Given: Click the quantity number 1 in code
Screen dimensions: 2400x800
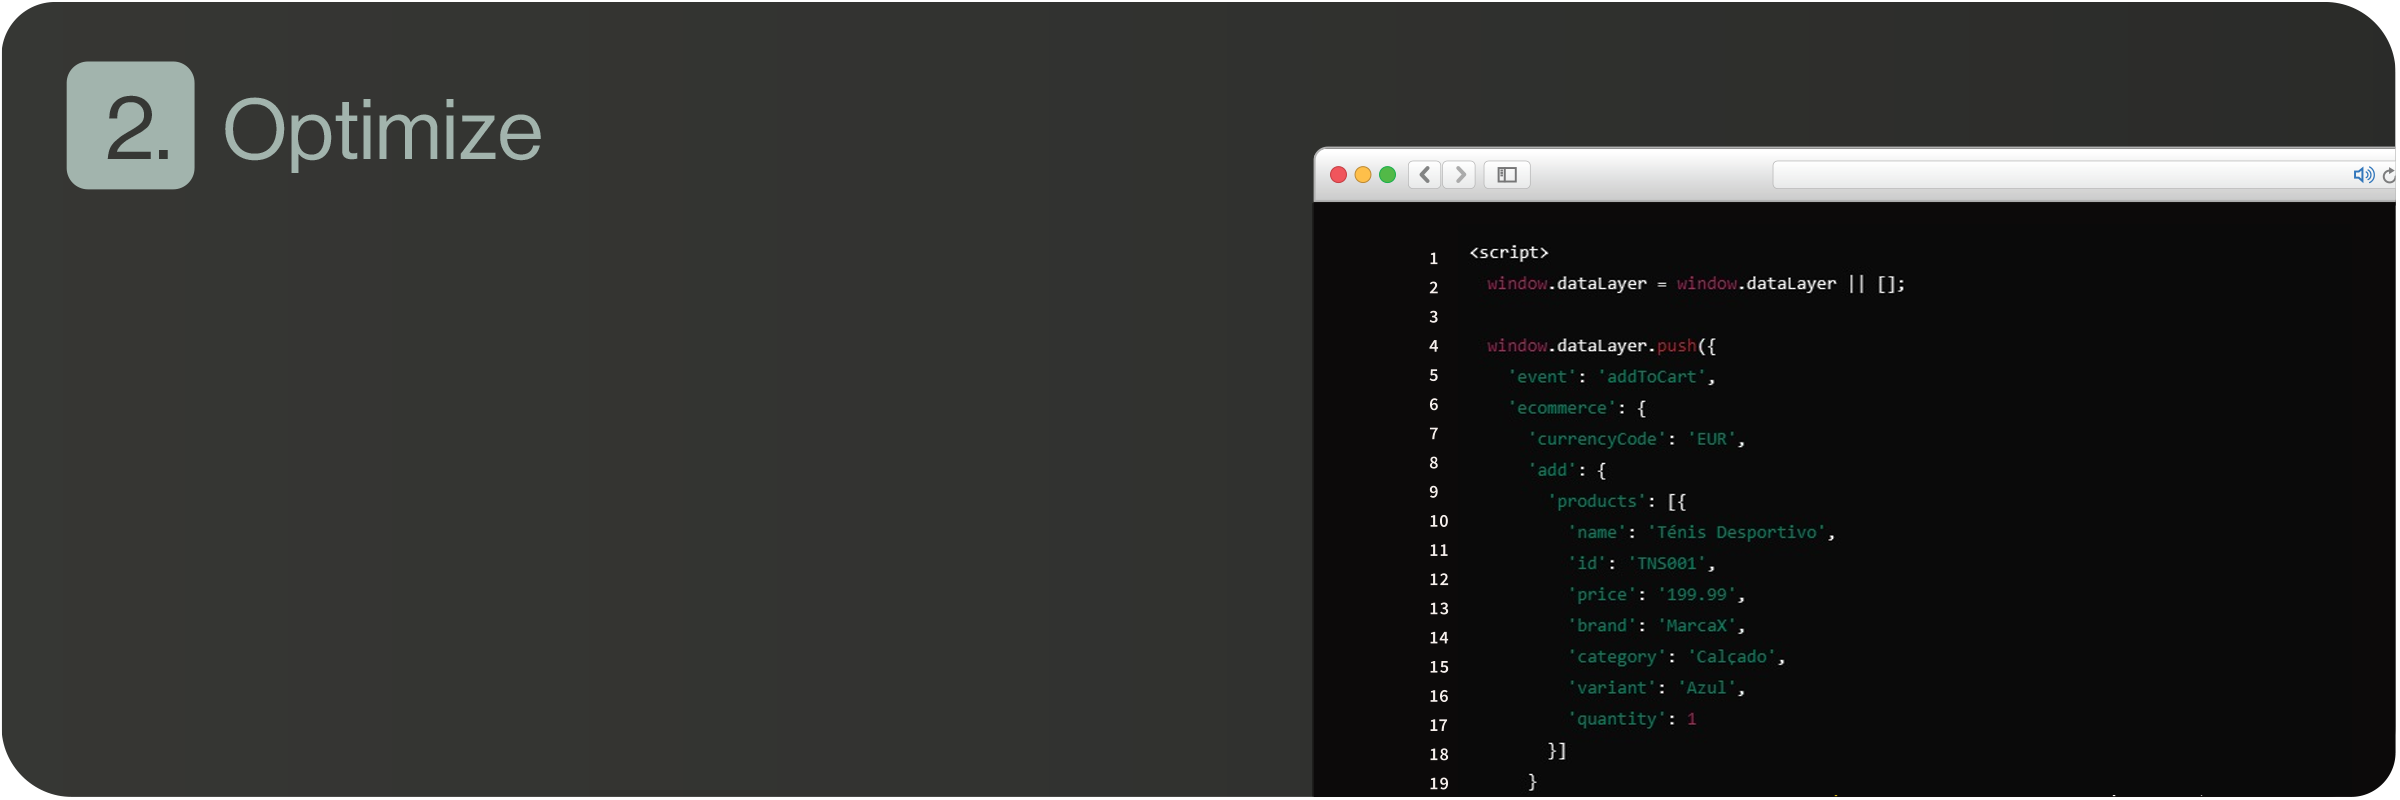Looking at the screenshot, I should [1691, 719].
